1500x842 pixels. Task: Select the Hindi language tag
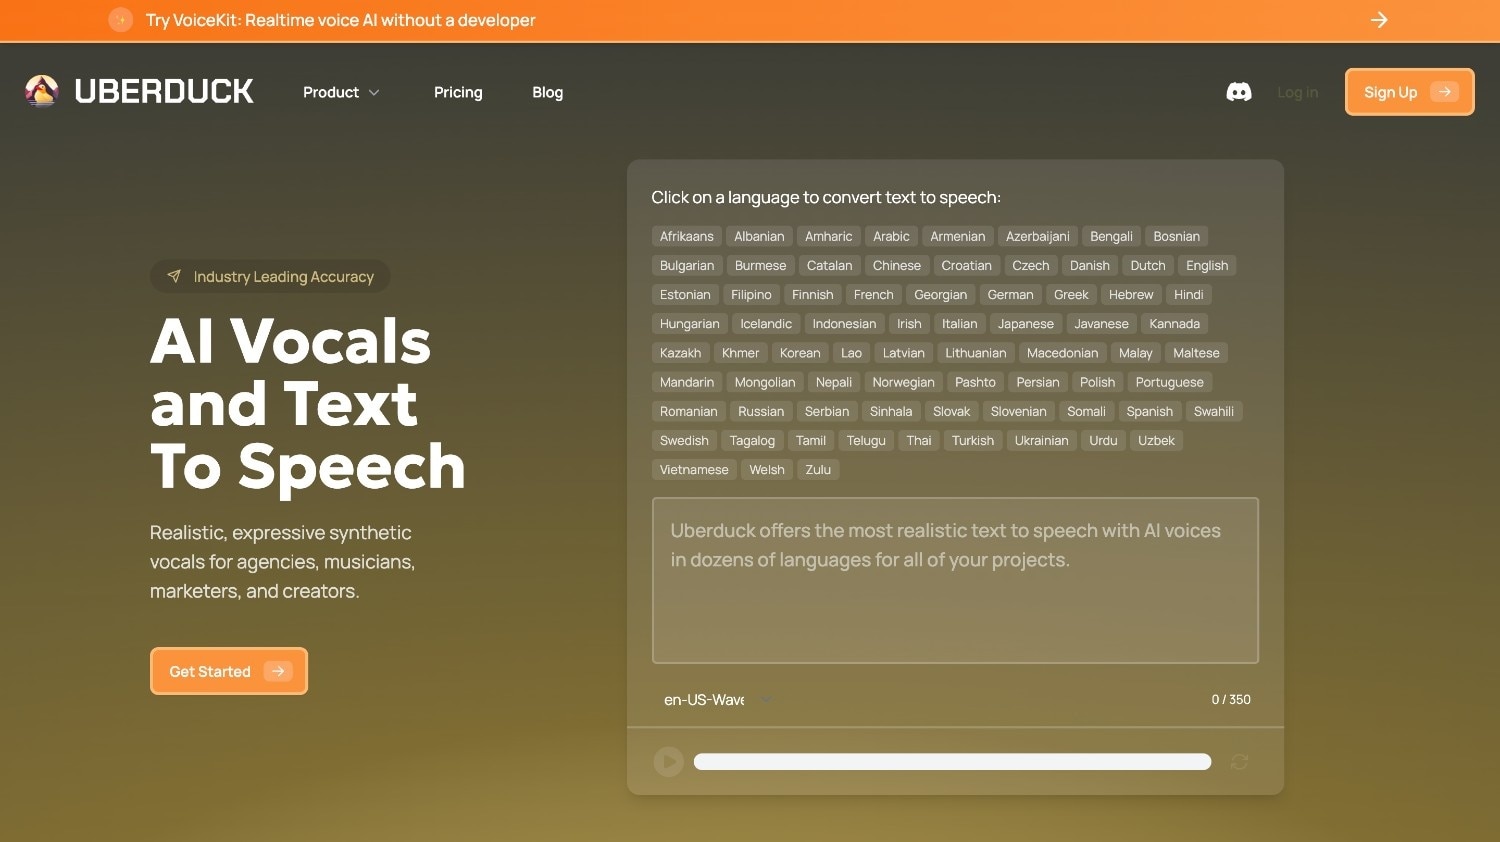1189,295
